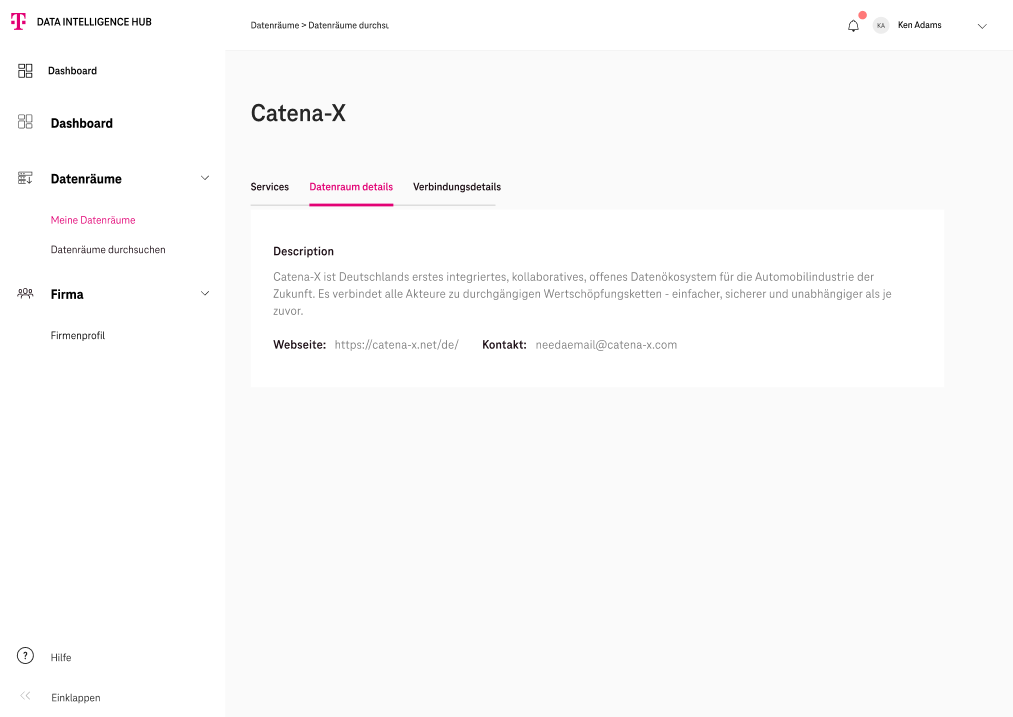Switch to the Services tab
Viewport: 1013px width, 717px height.
click(269, 187)
